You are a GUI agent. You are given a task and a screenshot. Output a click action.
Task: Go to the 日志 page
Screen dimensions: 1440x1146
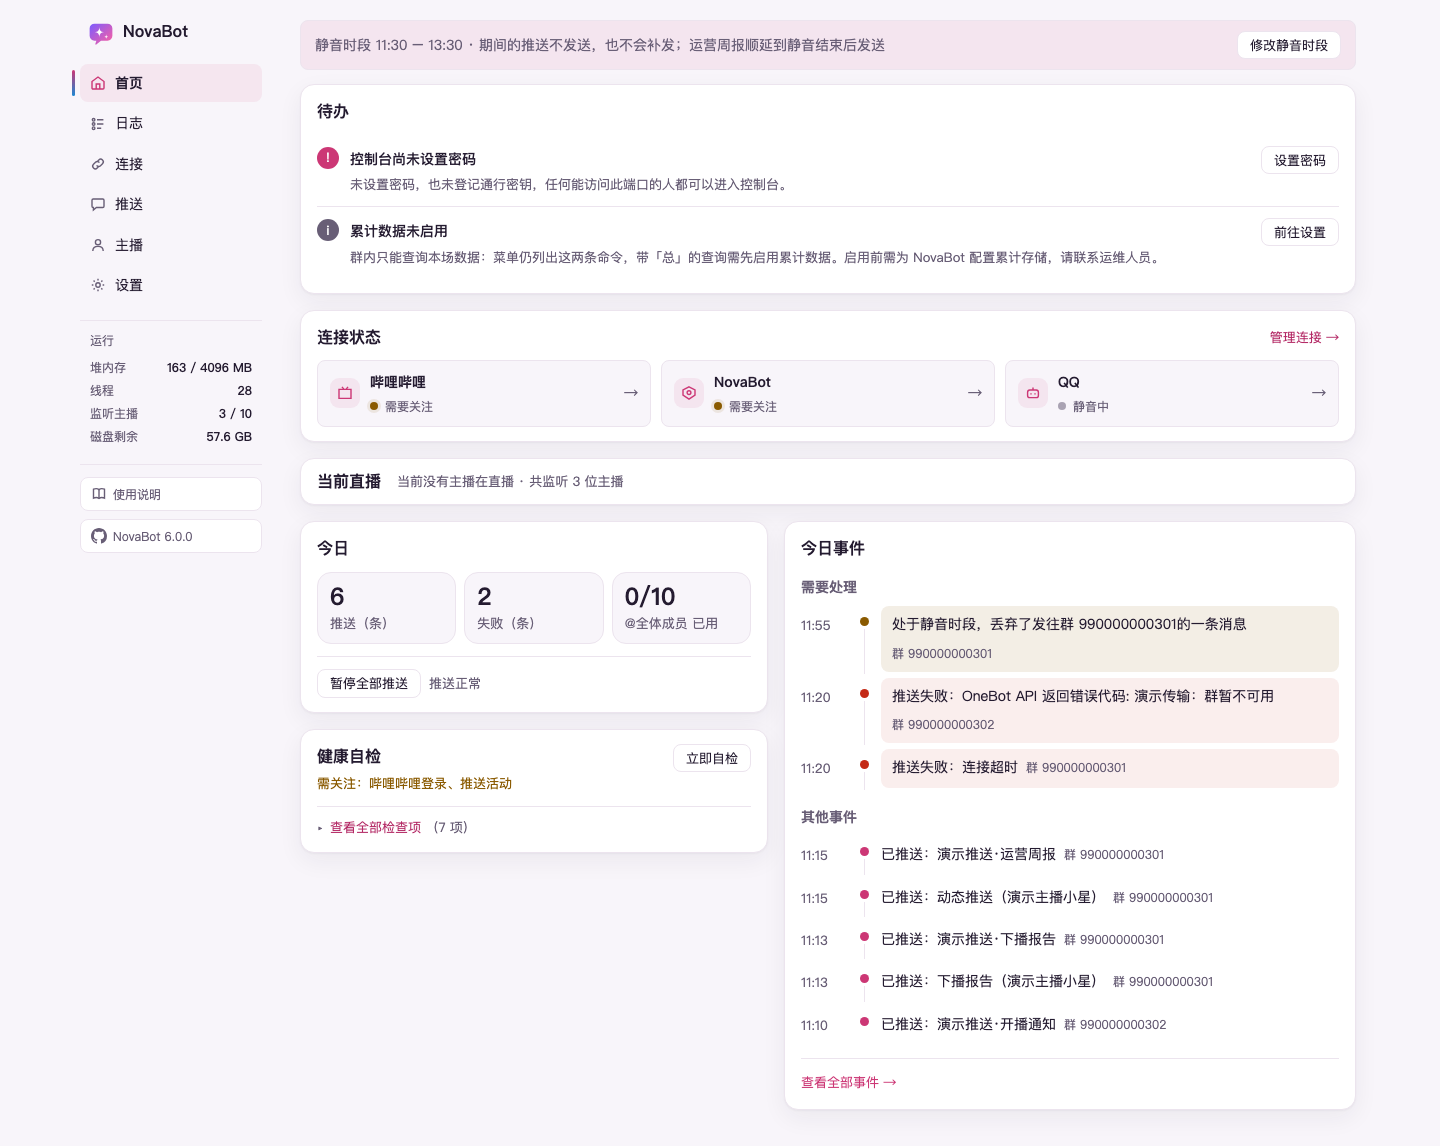171,124
